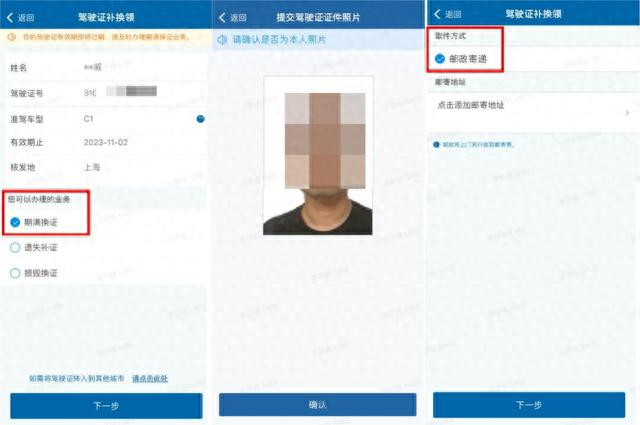
Task: Open the chevron on 点击添加邮寄地址 row
Action: pos(627,112)
